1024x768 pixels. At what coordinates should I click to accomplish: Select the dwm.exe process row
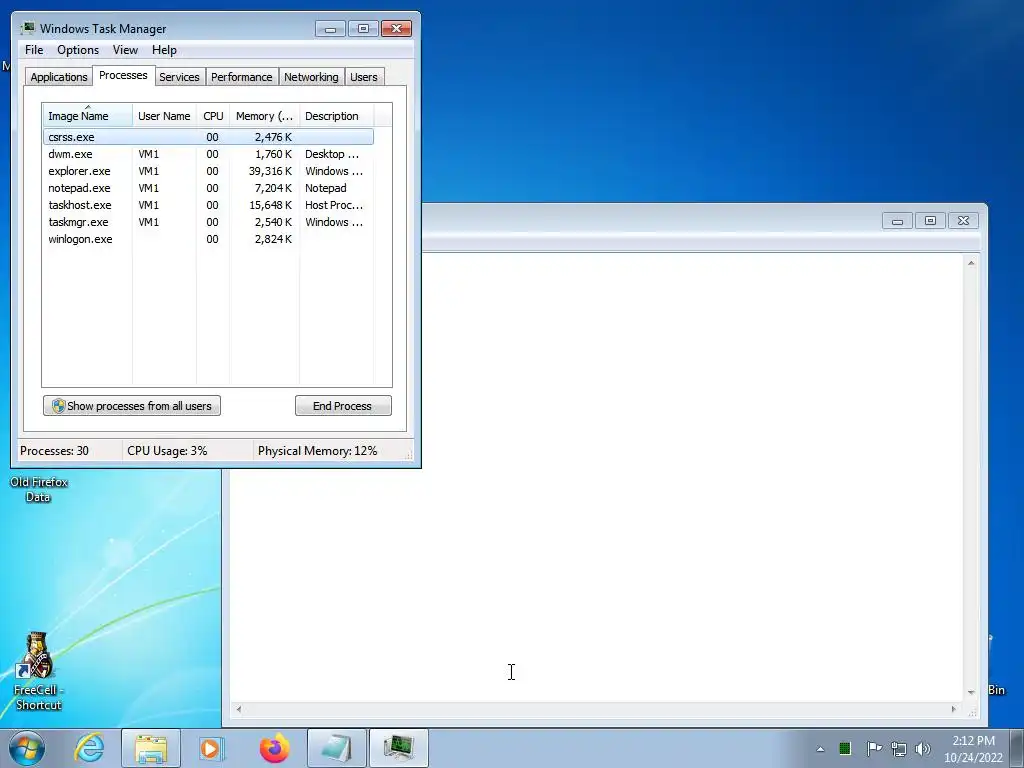tap(208, 154)
